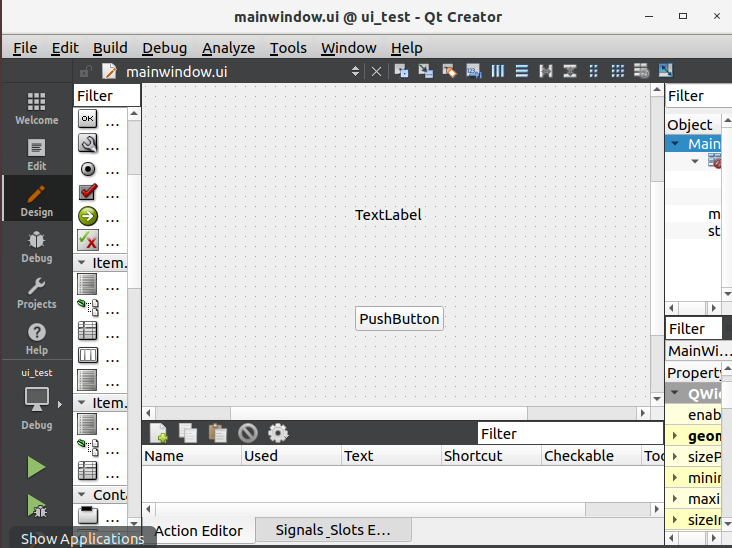Apply form layout (two-column dots)

[x=593, y=71]
